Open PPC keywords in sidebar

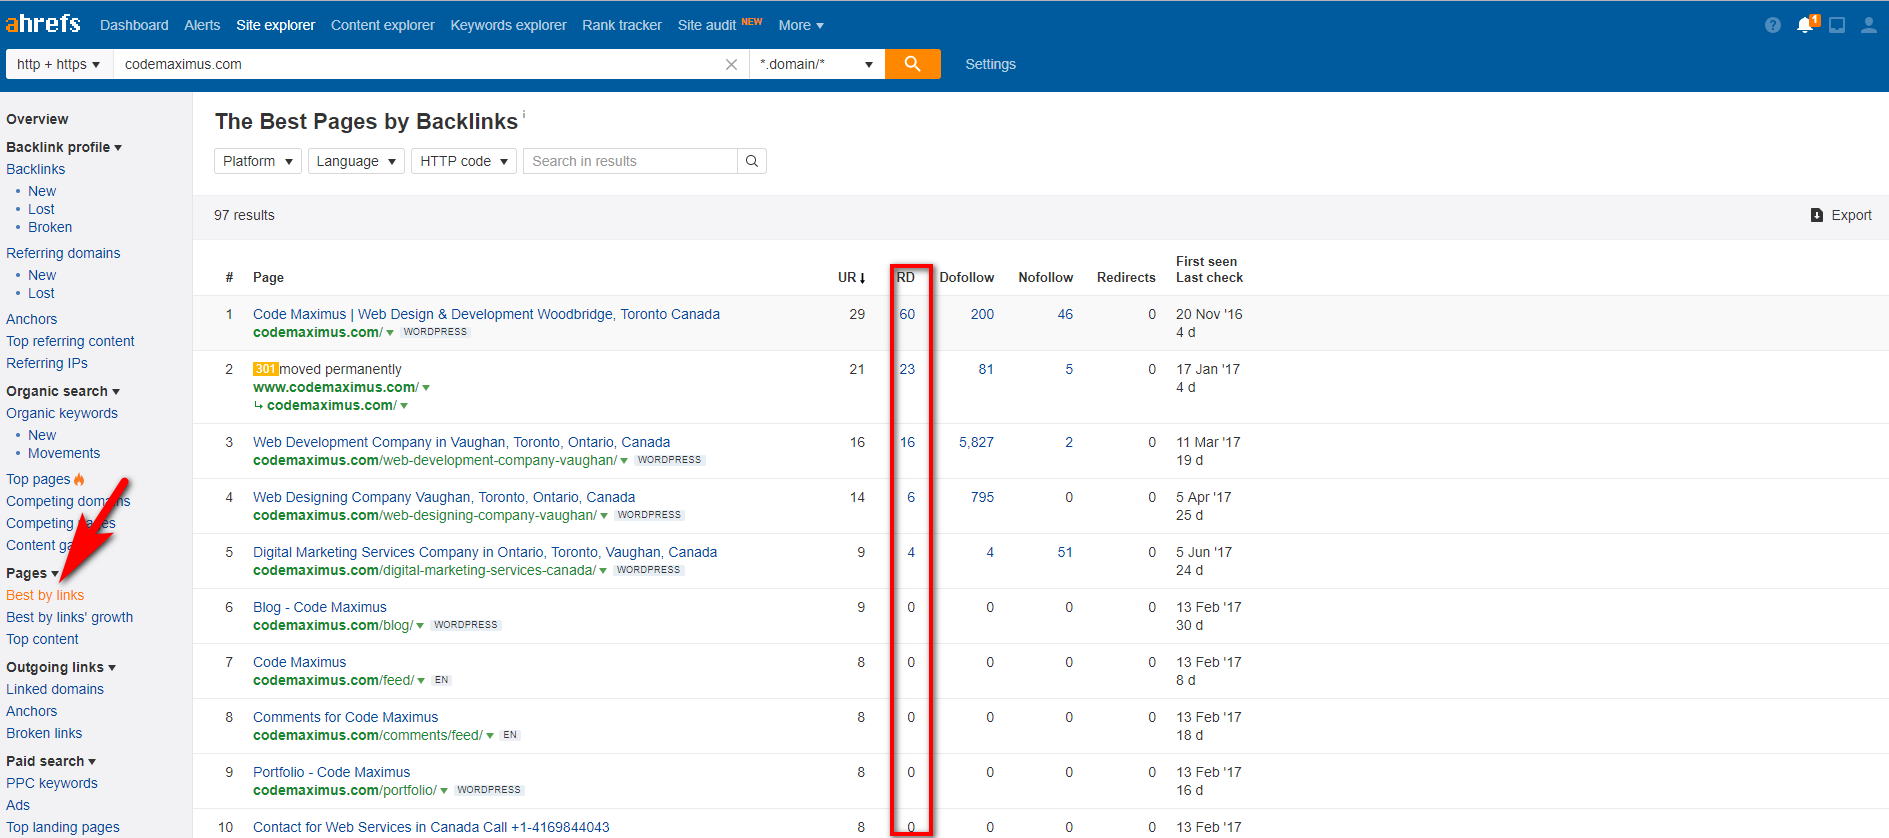(52, 783)
